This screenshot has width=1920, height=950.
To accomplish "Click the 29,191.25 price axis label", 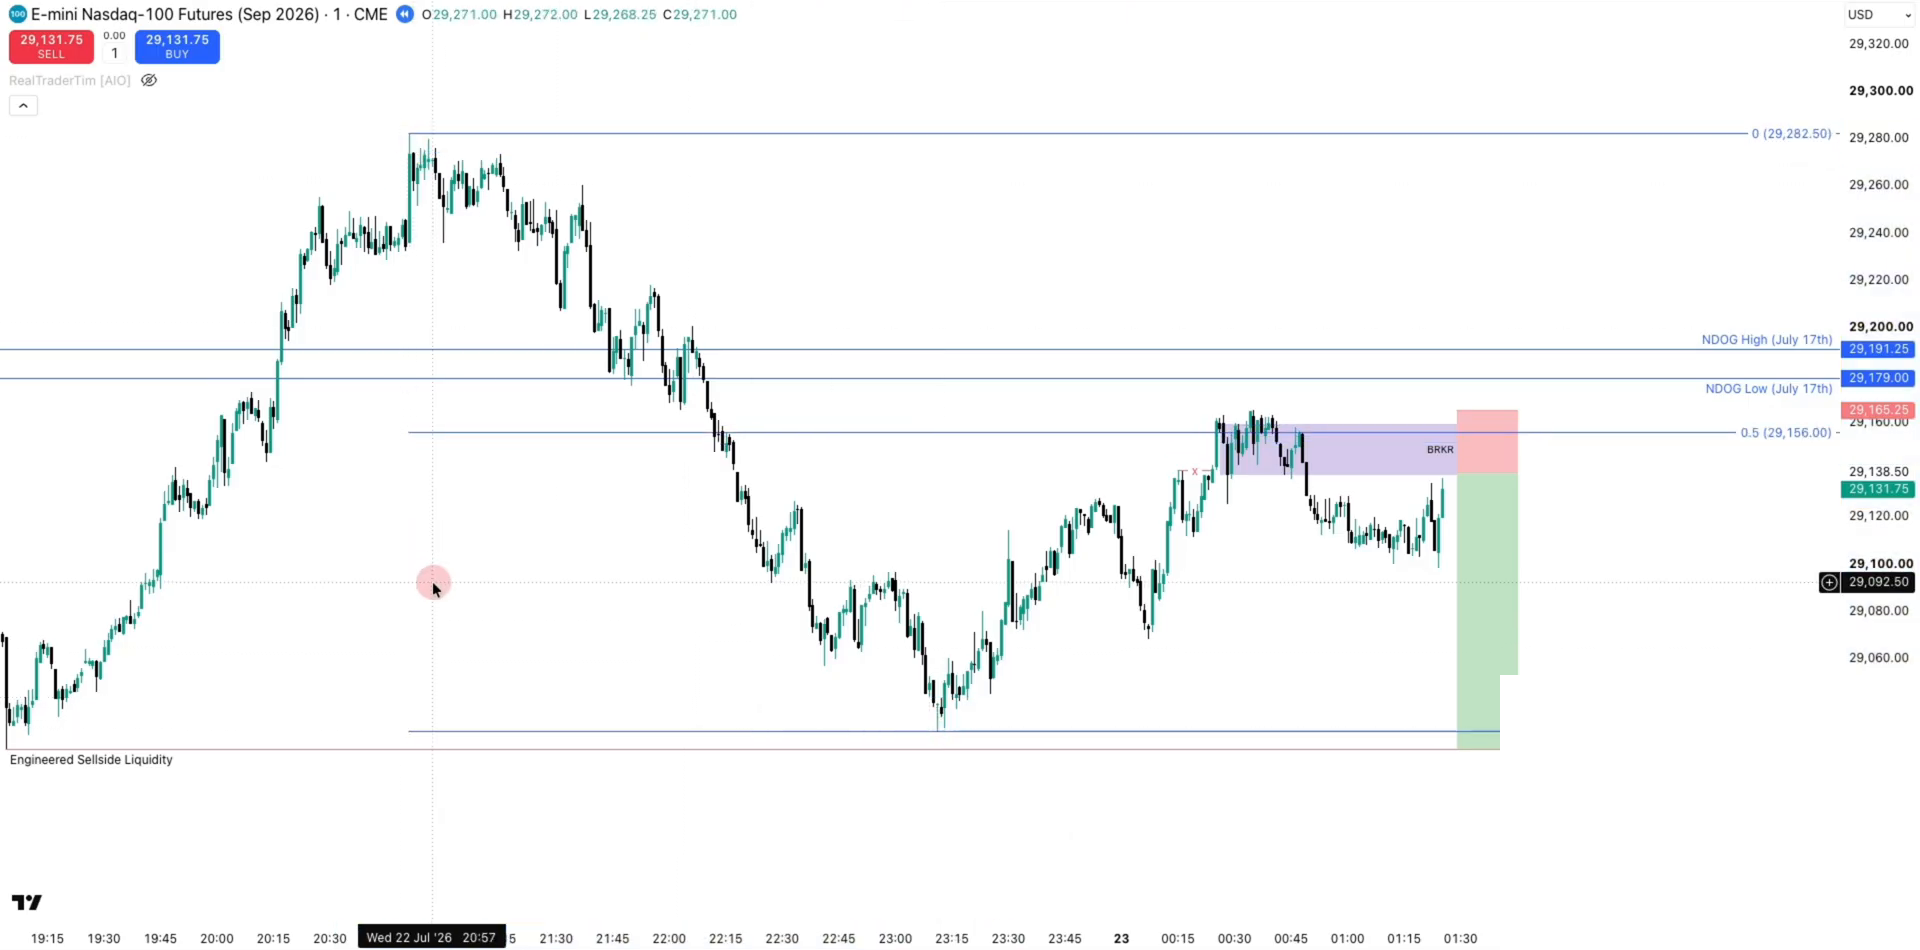I will tap(1878, 349).
